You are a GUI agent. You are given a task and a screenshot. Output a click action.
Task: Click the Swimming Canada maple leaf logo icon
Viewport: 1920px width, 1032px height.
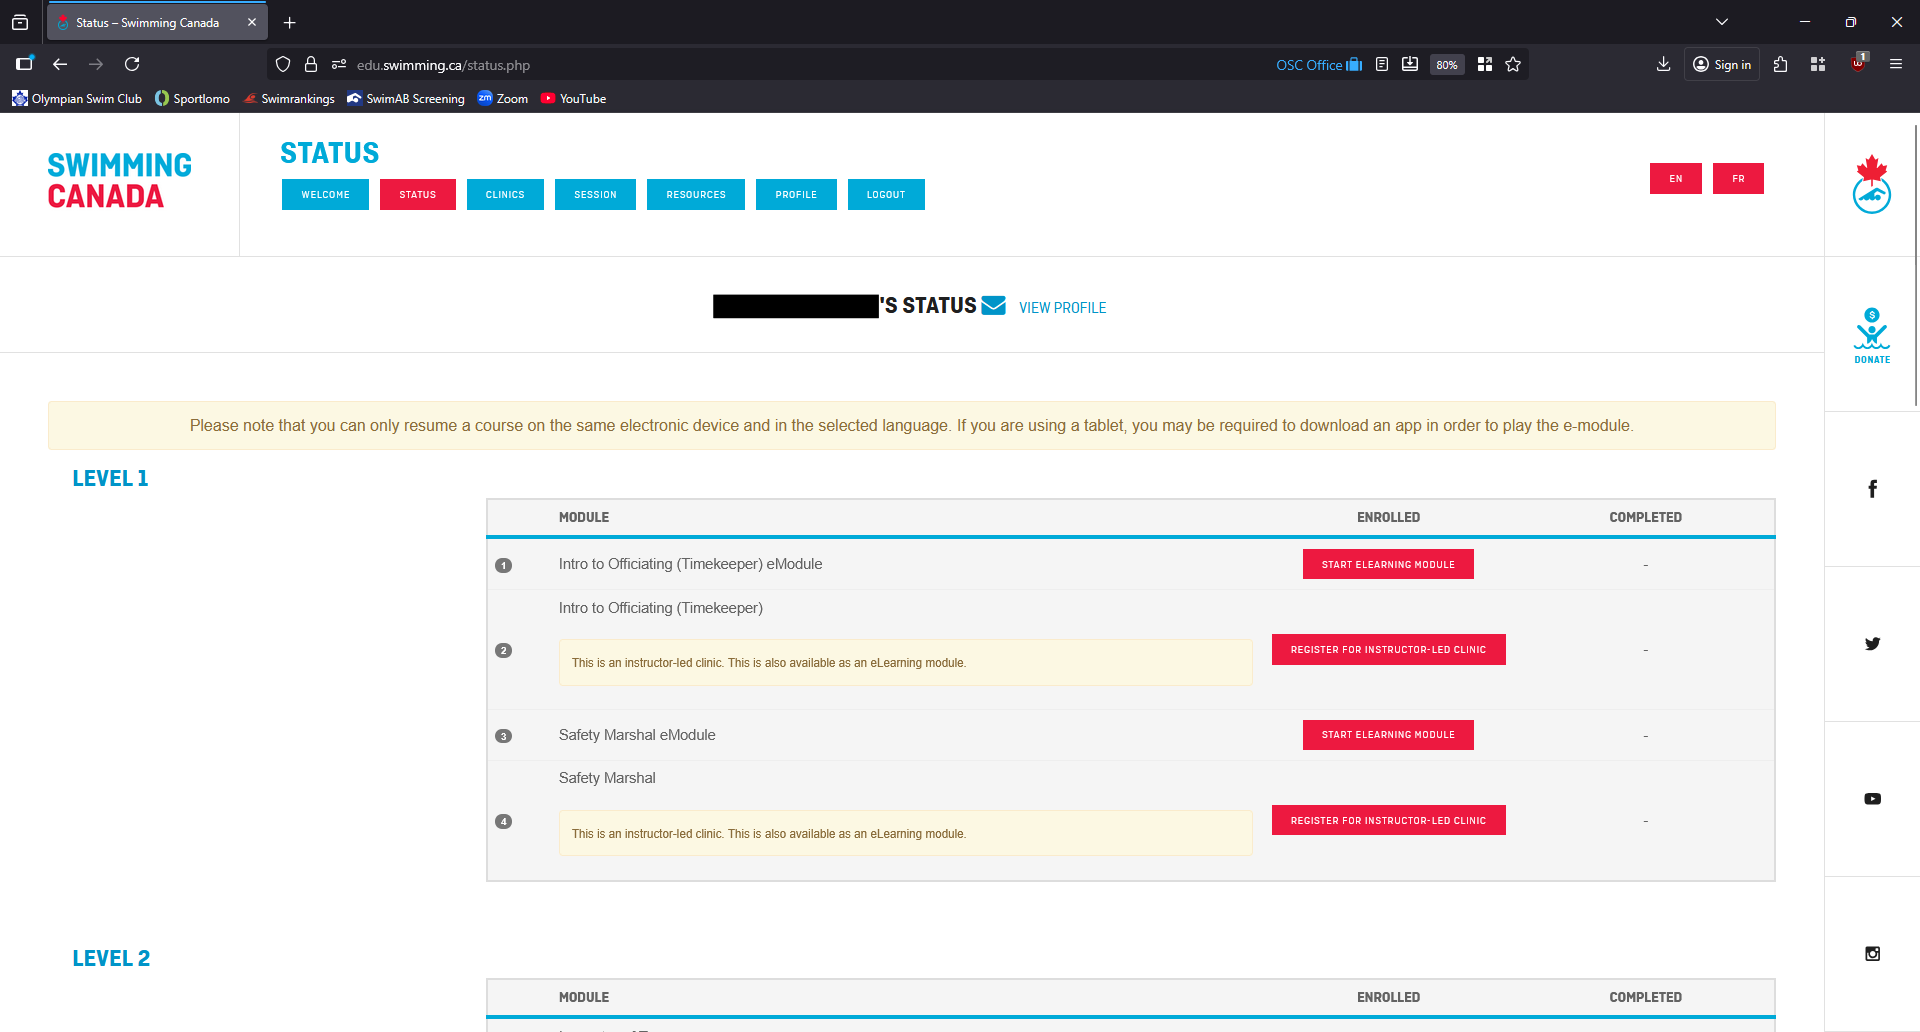pyautogui.click(x=1871, y=185)
